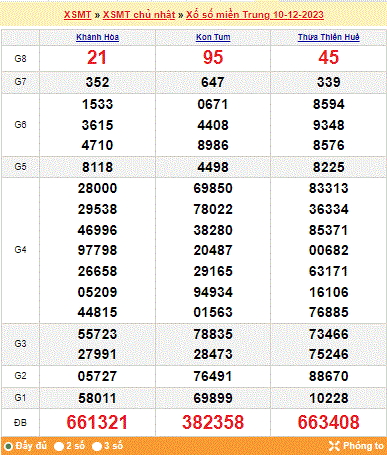The width and height of the screenshot is (387, 458).
Task: Click the G8 result 45 for Huế
Action: pyautogui.click(x=329, y=57)
